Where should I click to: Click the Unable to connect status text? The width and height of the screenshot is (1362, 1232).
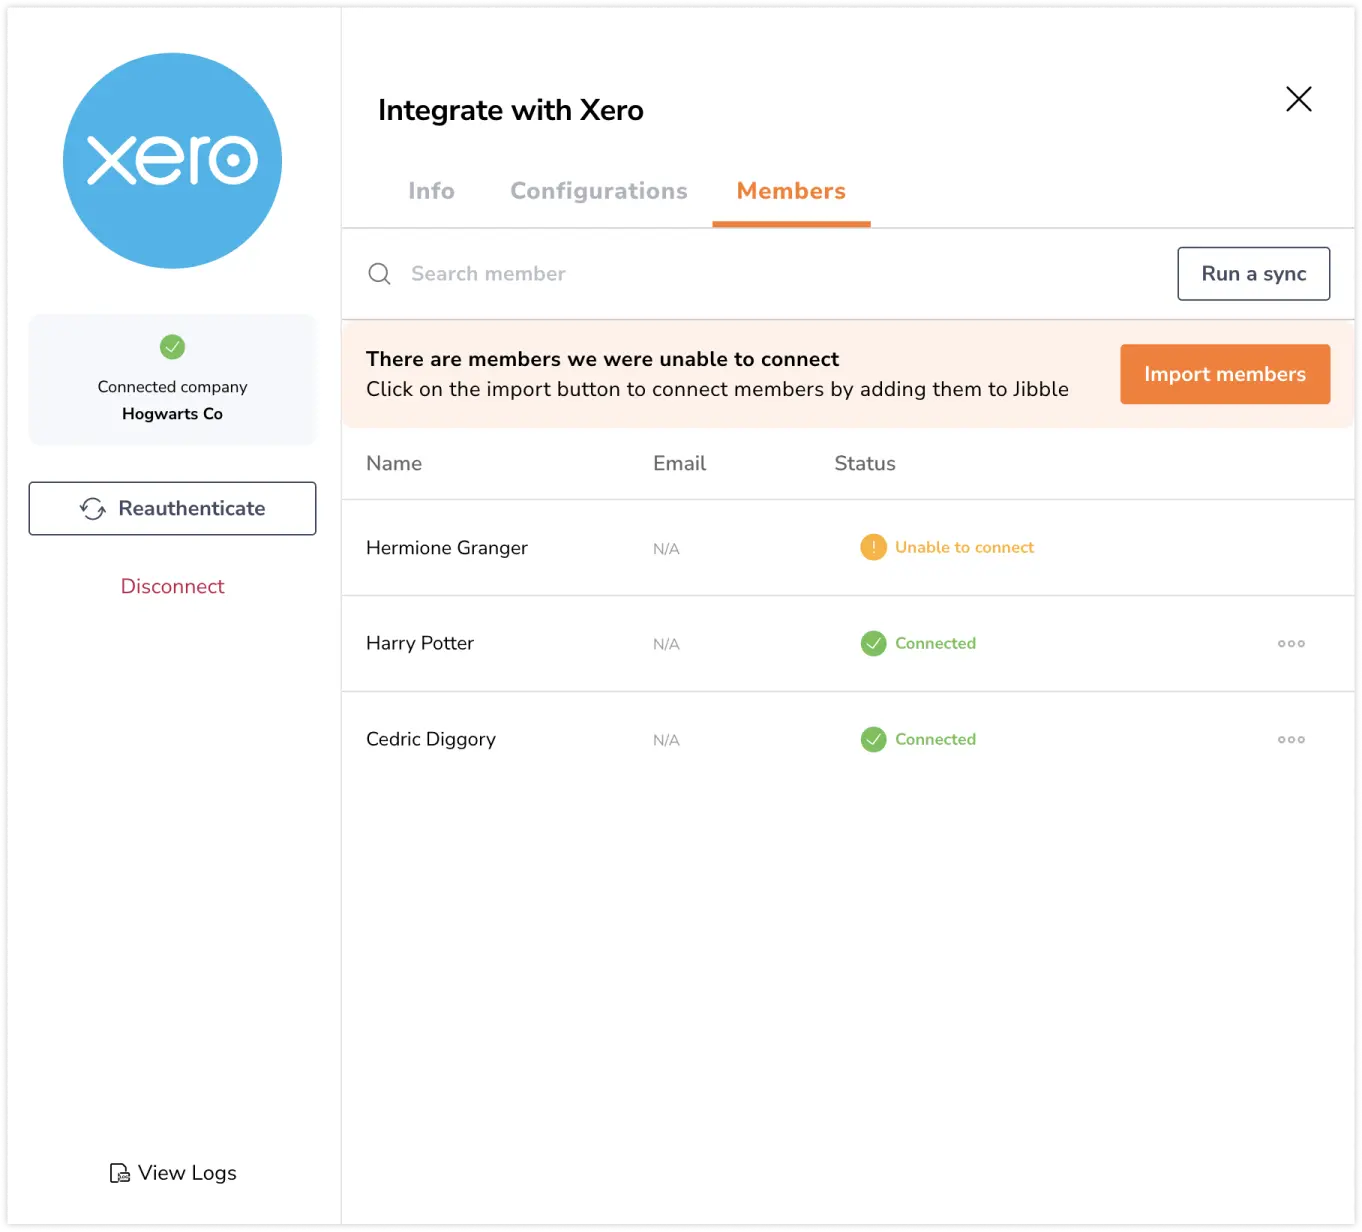[964, 548]
